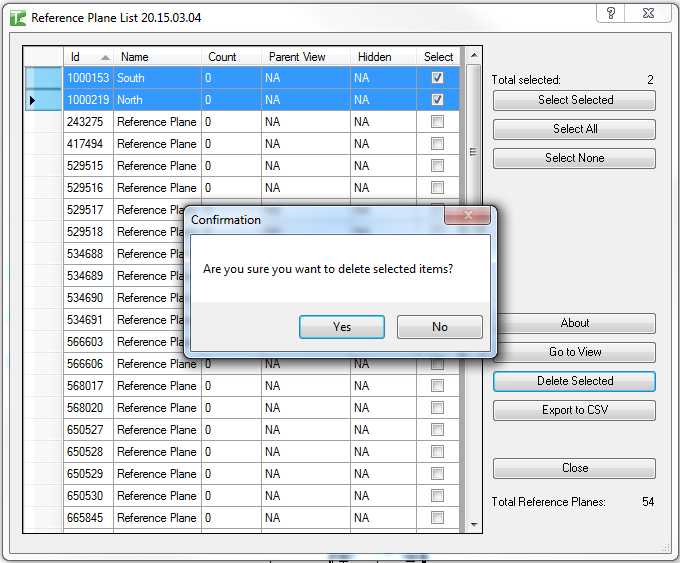Close the Reference Plane List window
This screenshot has width=680, height=563.
coord(648,13)
